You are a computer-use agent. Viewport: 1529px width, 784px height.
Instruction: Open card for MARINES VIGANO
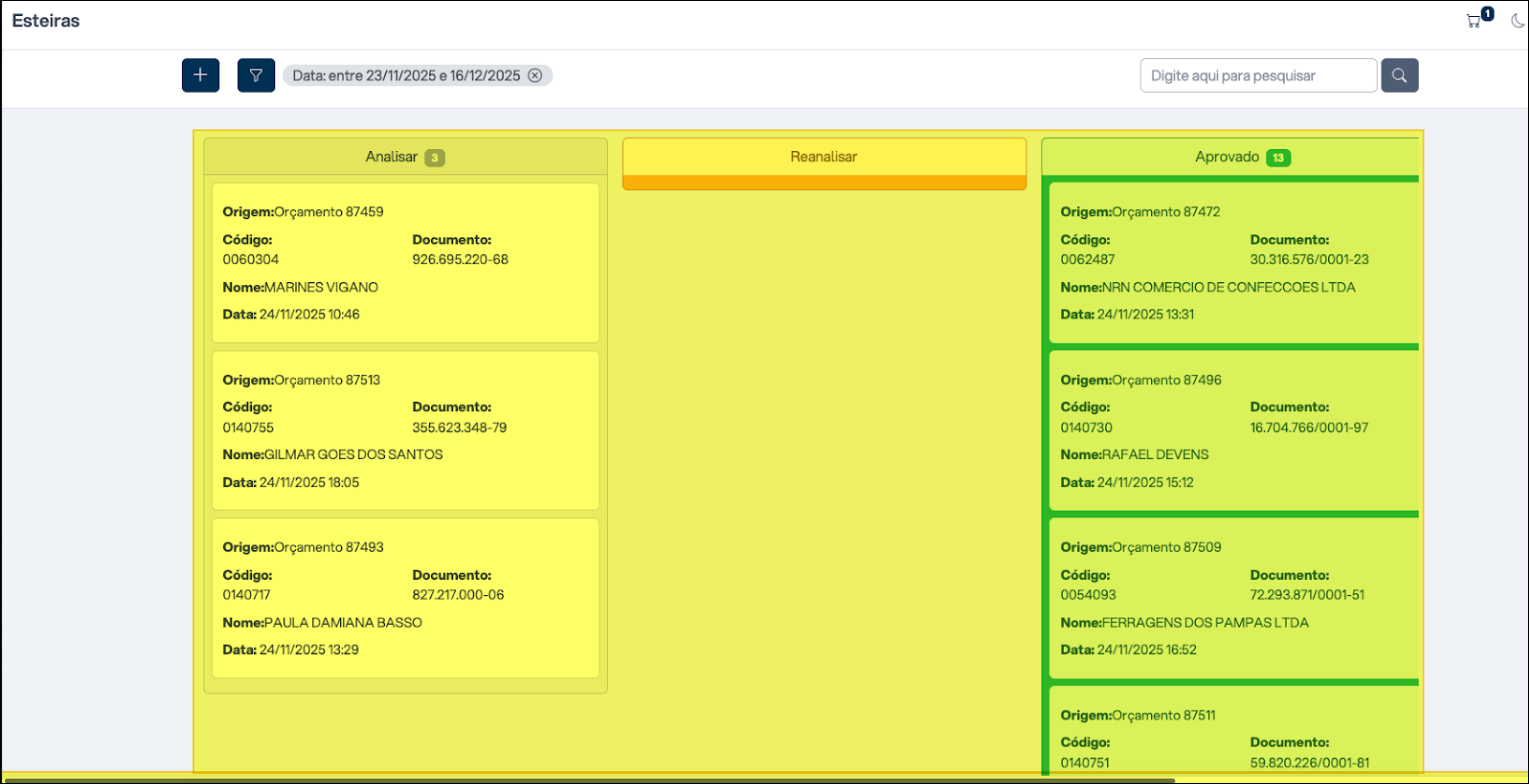click(x=405, y=263)
